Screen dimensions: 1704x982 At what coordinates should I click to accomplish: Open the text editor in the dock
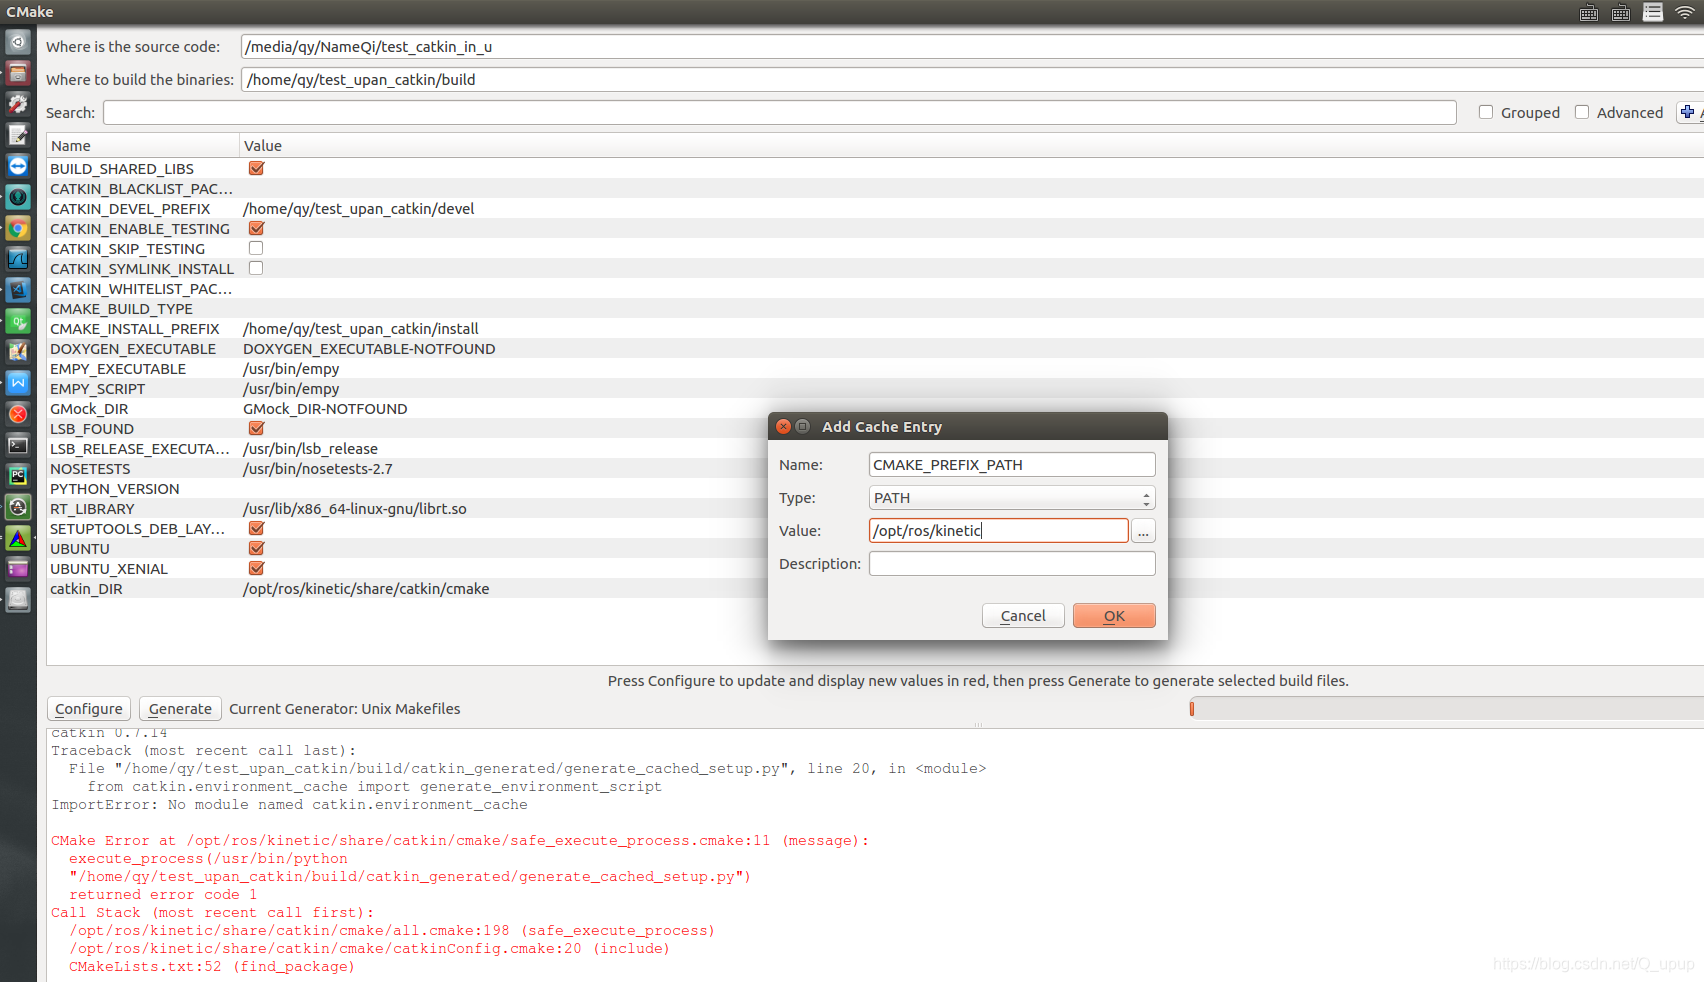(18, 135)
